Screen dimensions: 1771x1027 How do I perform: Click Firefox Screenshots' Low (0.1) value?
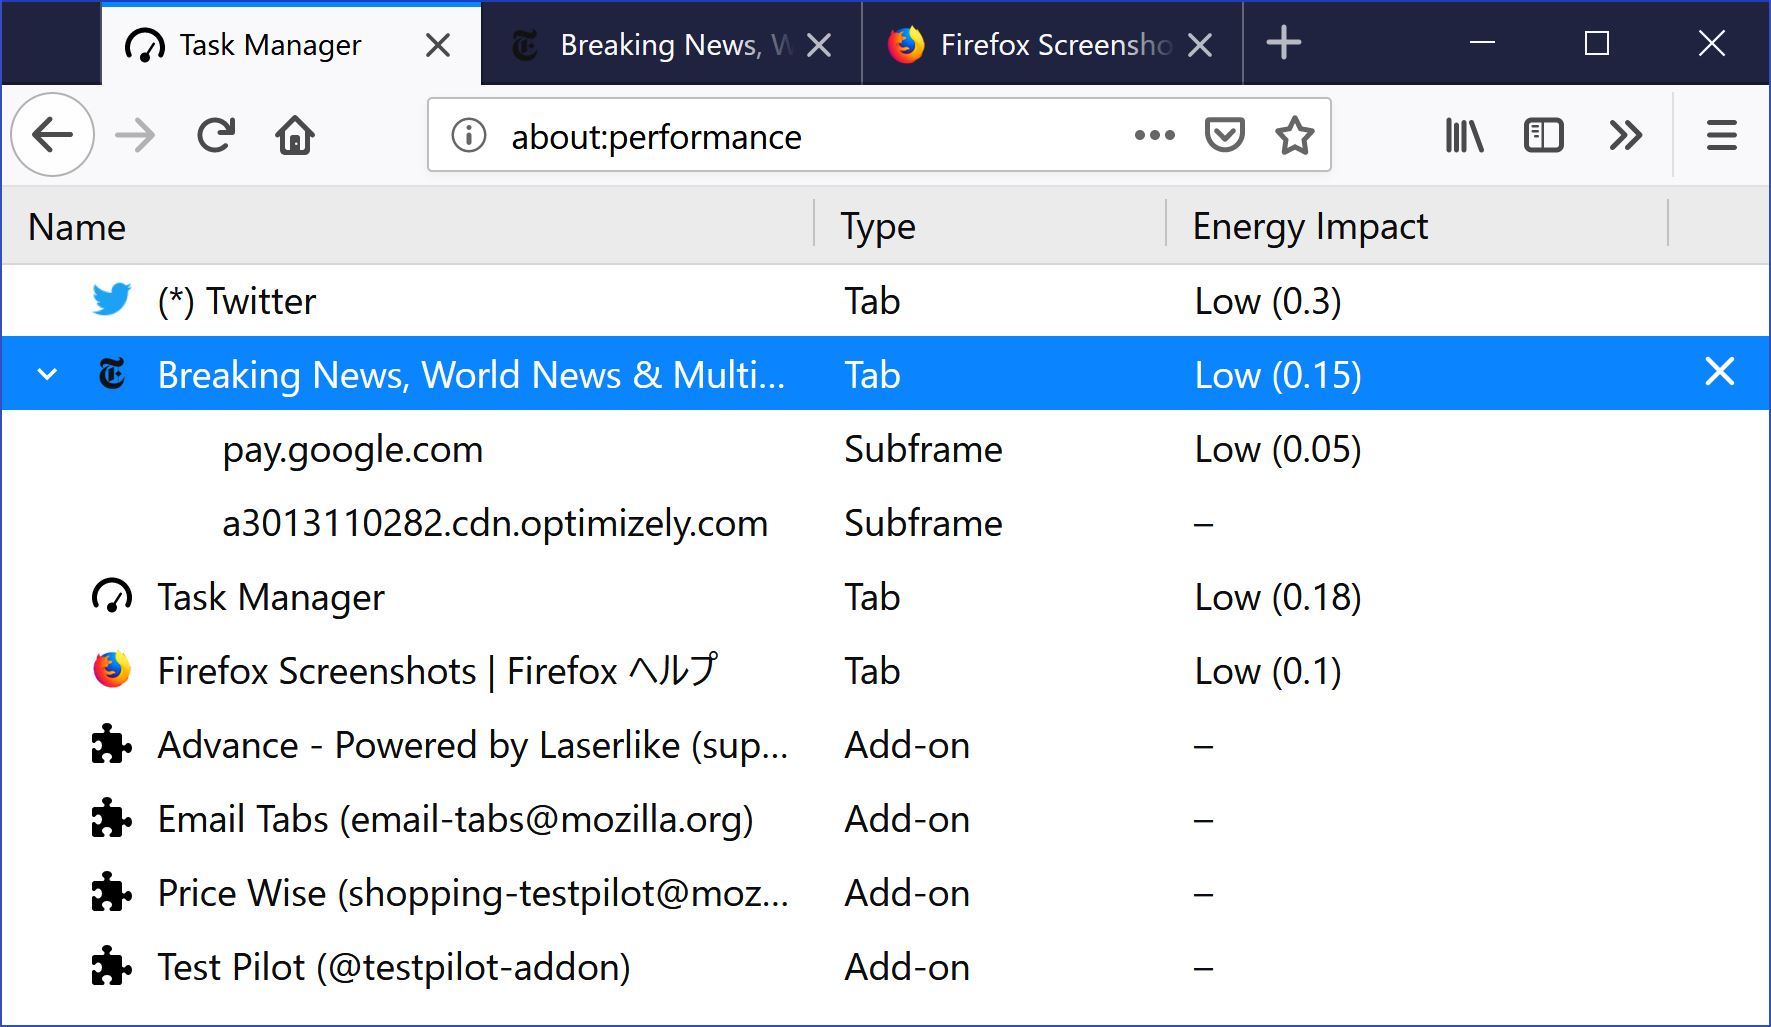pos(1268,671)
